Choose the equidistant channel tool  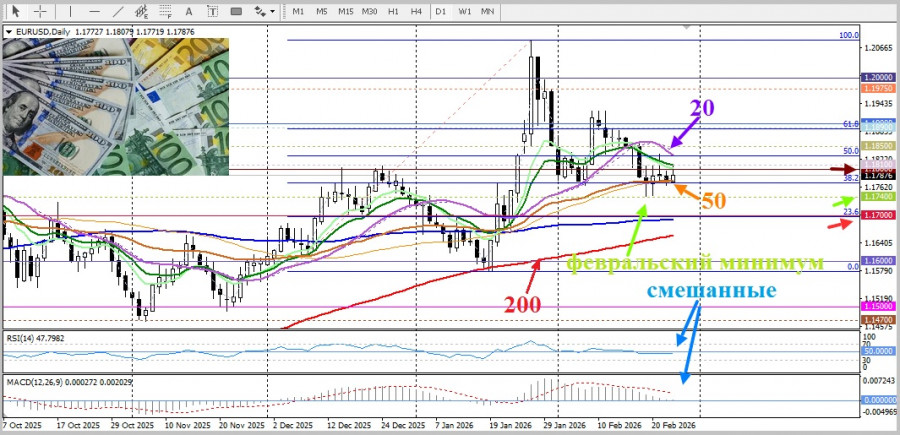point(142,11)
